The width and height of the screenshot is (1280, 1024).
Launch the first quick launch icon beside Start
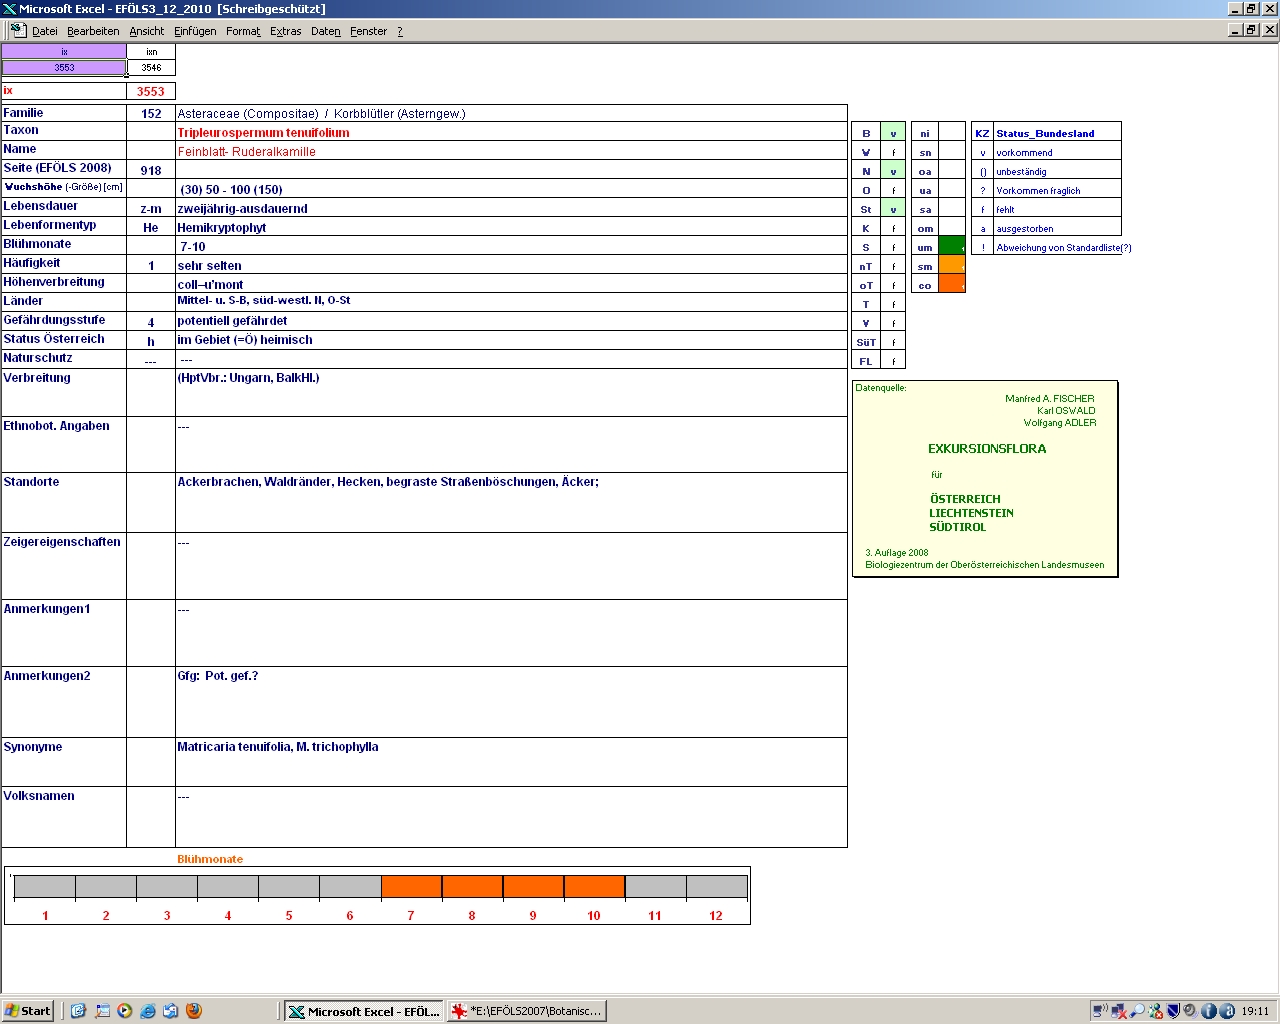point(78,1011)
